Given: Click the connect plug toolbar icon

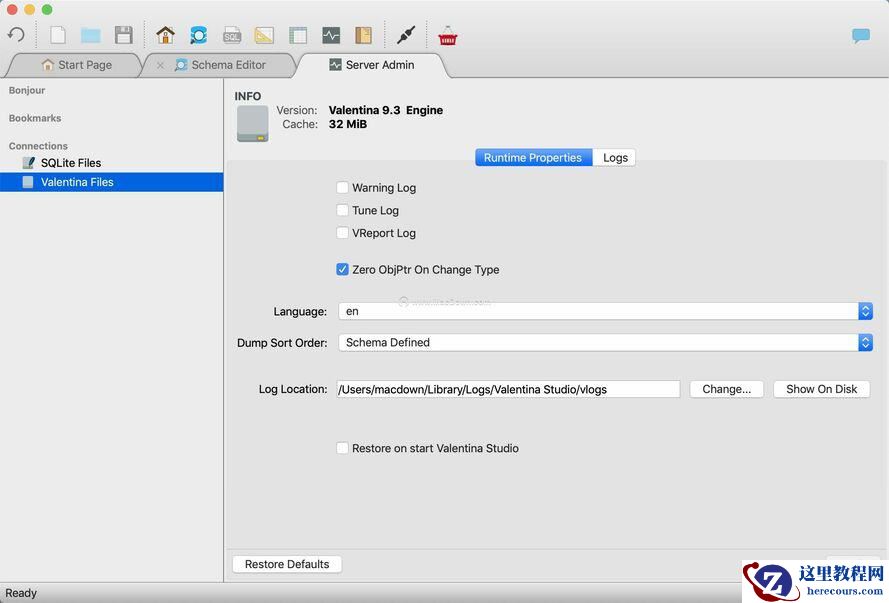Looking at the screenshot, I should 404,35.
